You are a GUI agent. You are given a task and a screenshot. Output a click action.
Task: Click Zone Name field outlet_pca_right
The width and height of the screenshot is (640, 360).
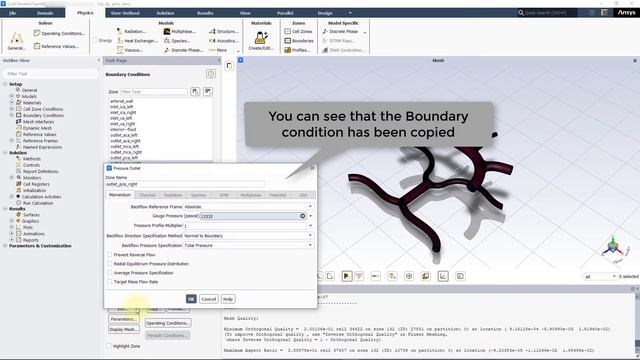[x=185, y=184]
